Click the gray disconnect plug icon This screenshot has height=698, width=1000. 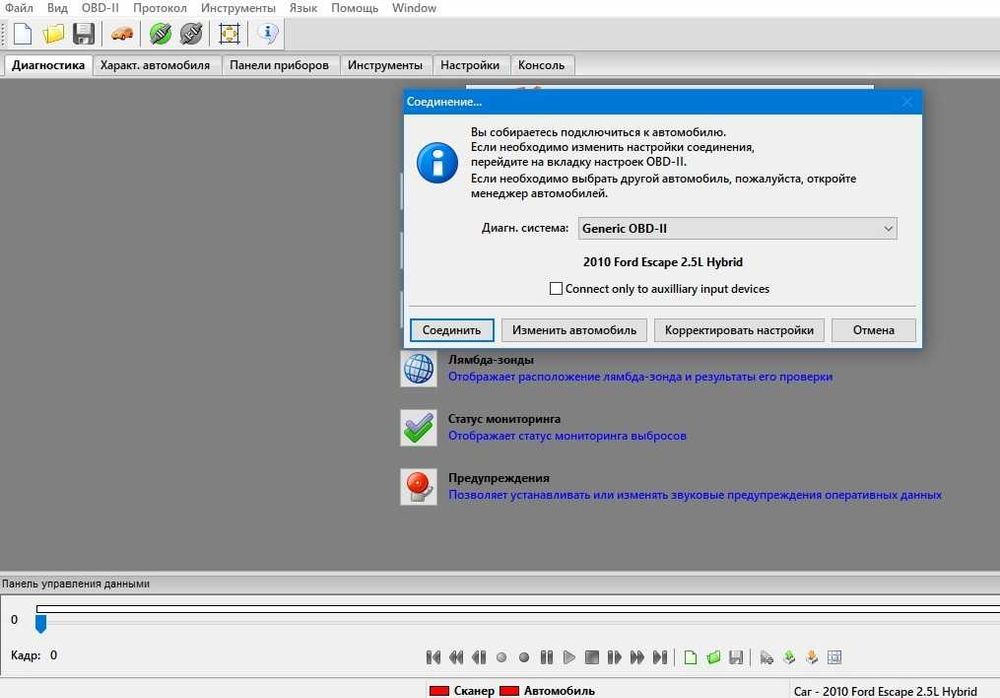pyautogui.click(x=191, y=34)
